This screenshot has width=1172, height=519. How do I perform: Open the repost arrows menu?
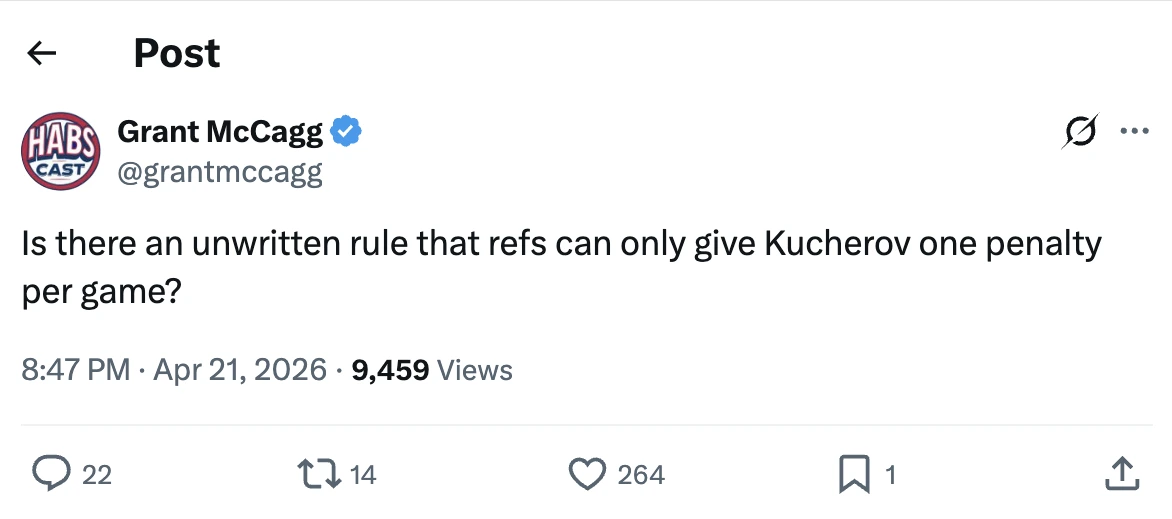click(x=318, y=474)
